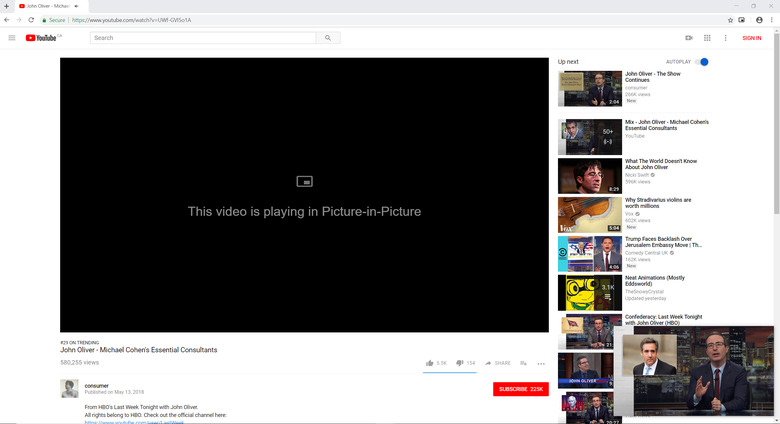Open the yellow cartoon 3.1K playlist thumbnail
Viewport: 780px width, 424px height.
[x=589, y=293]
